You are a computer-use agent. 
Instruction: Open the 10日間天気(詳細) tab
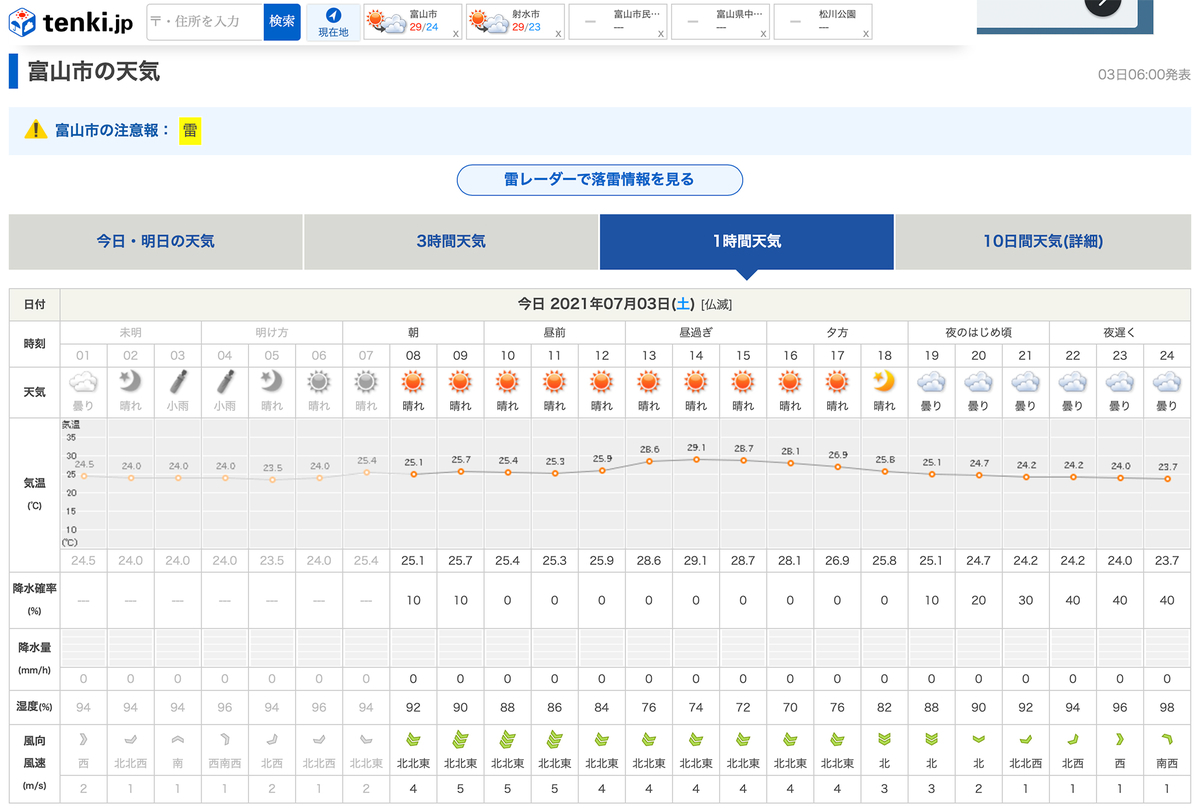point(1043,241)
